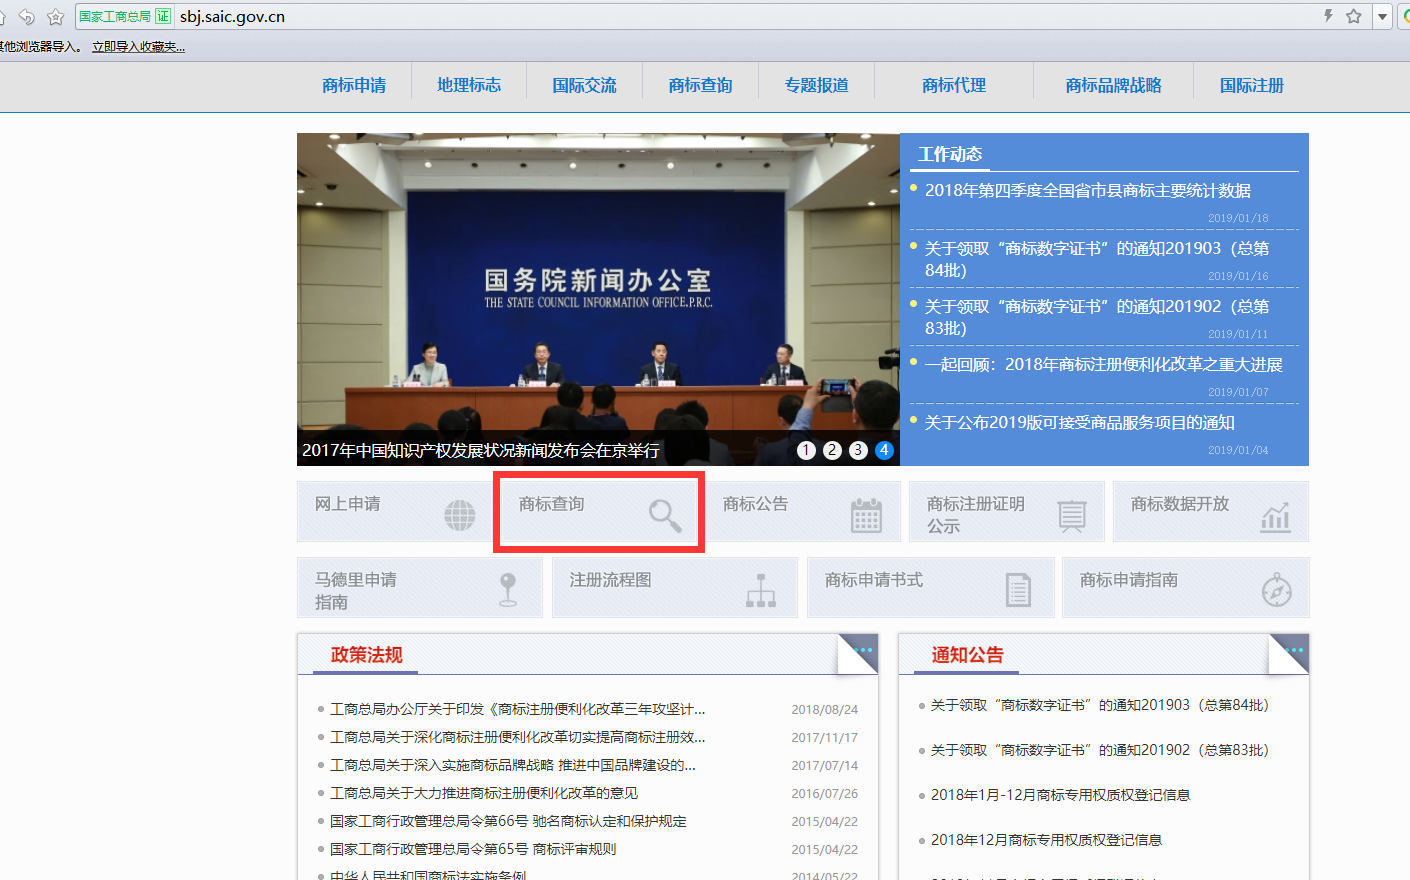The height and width of the screenshot is (880, 1410).
Task: Open 2017年中国知识产权发展状况新闻发布会 caption
Action: [481, 451]
